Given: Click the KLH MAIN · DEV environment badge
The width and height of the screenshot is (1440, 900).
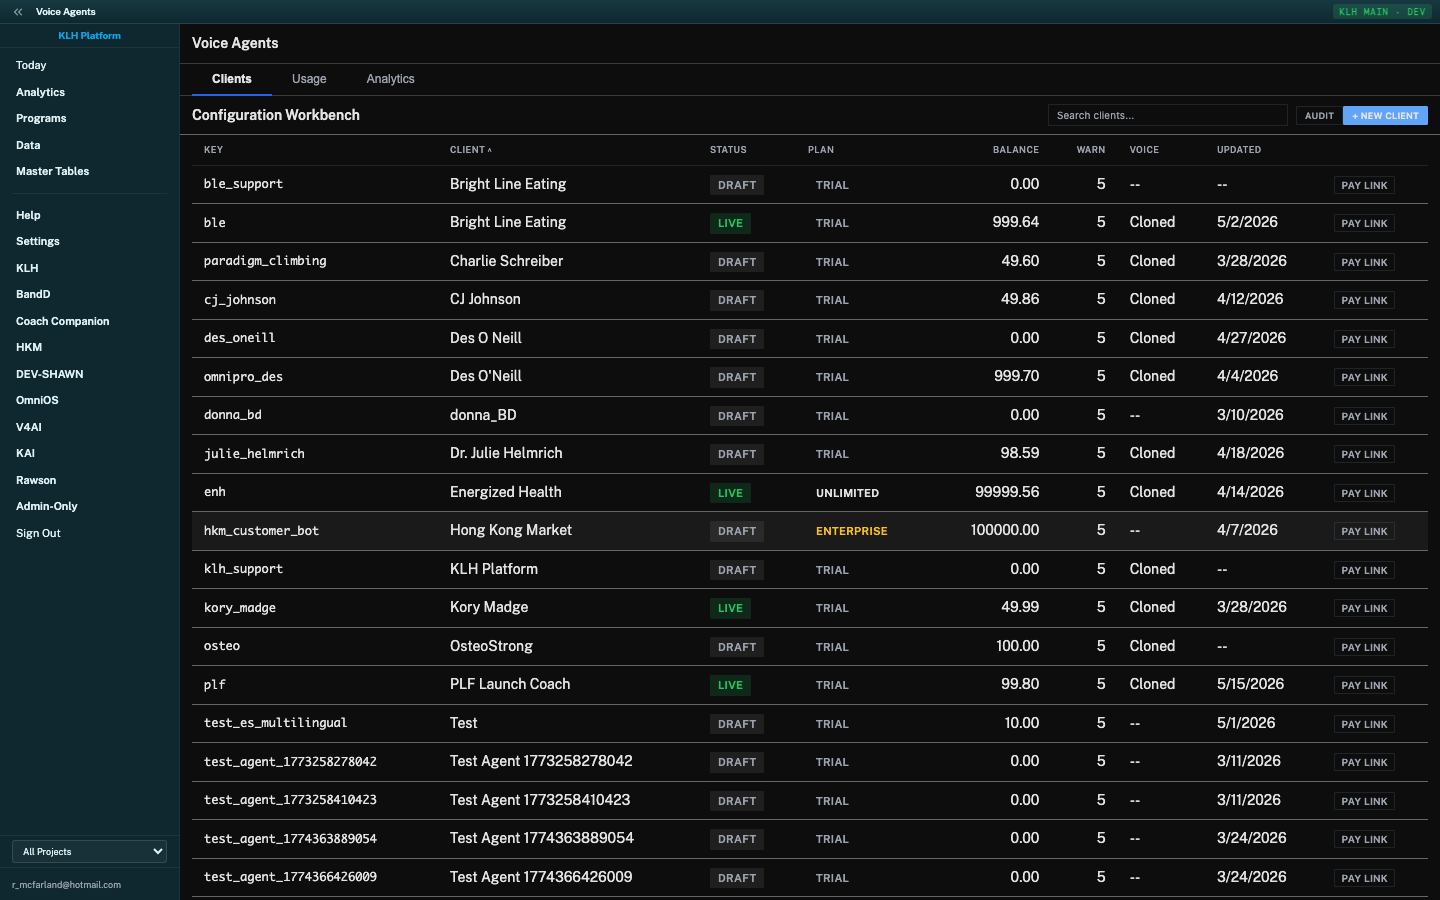Looking at the screenshot, I should [1383, 12].
